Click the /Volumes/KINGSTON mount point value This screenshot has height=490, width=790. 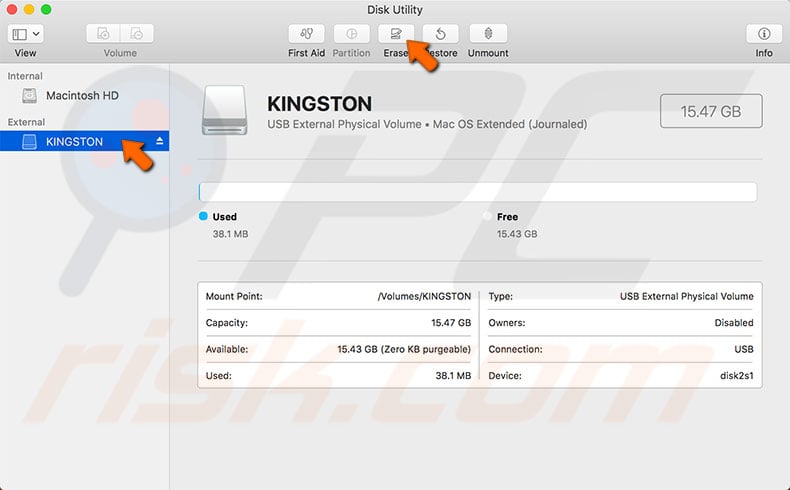(424, 296)
